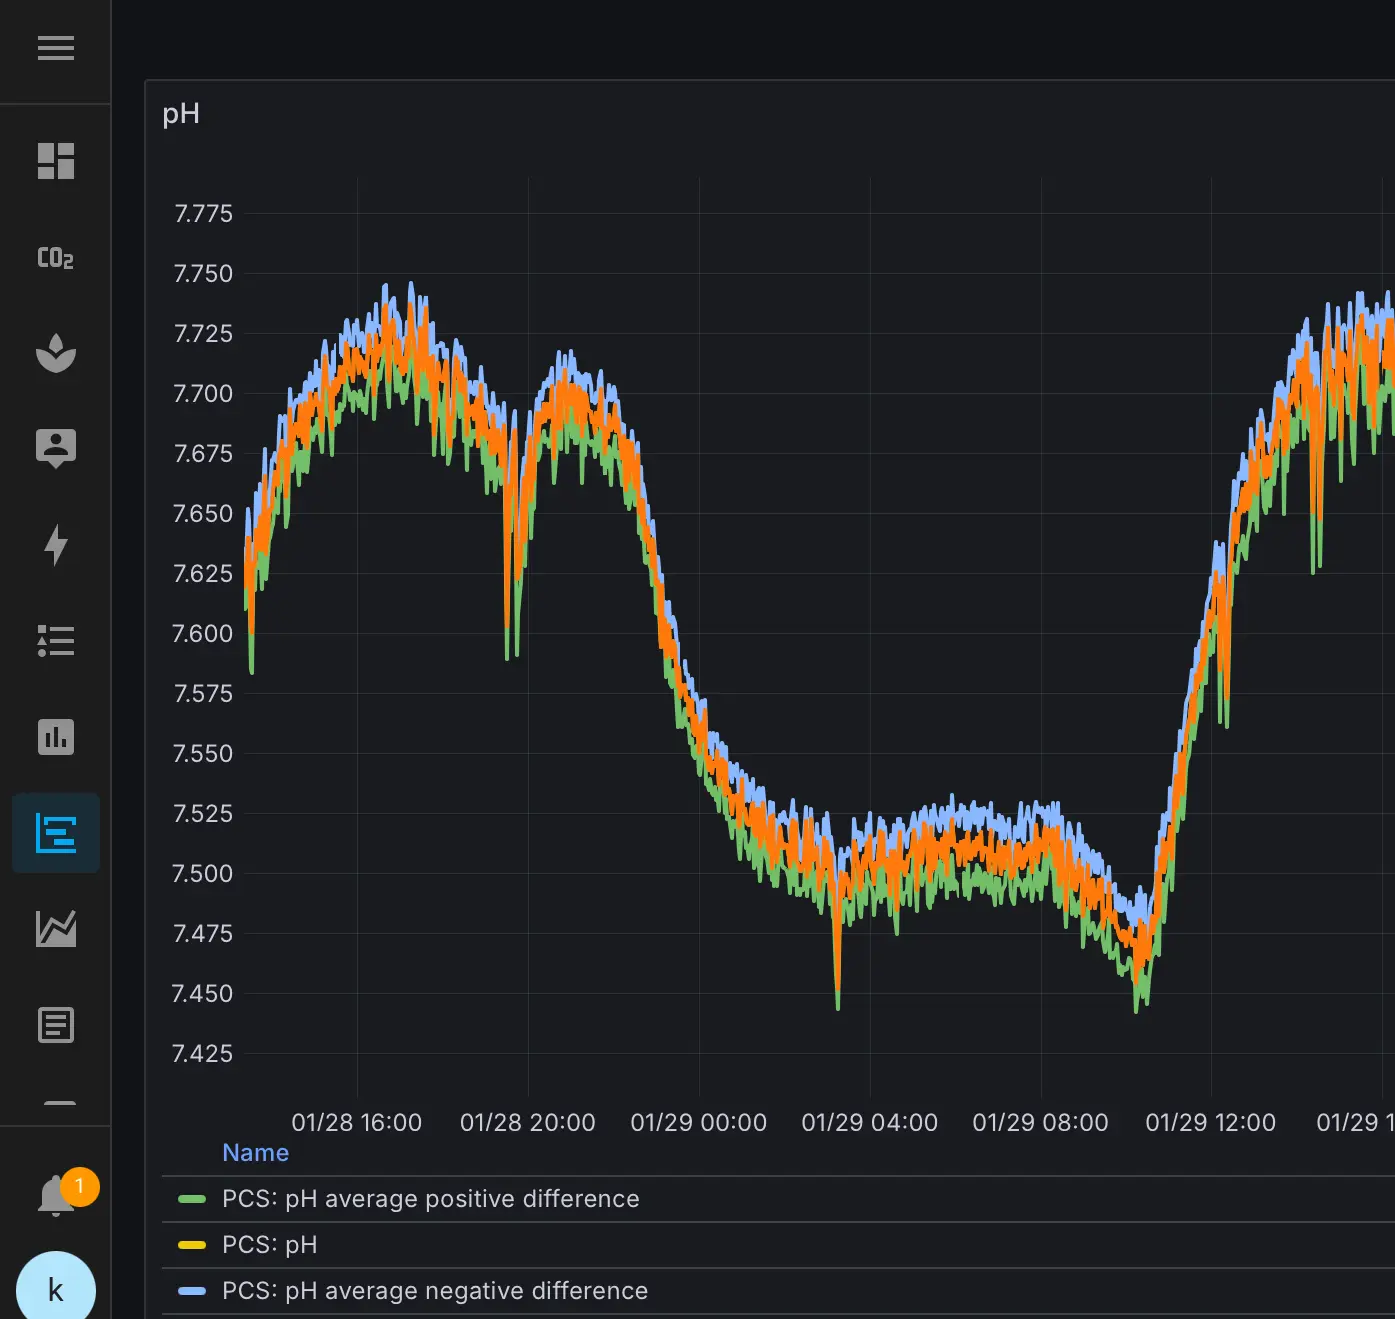Toggle PCS: pH average positive difference series
The height and width of the screenshot is (1319, 1395).
click(430, 1199)
